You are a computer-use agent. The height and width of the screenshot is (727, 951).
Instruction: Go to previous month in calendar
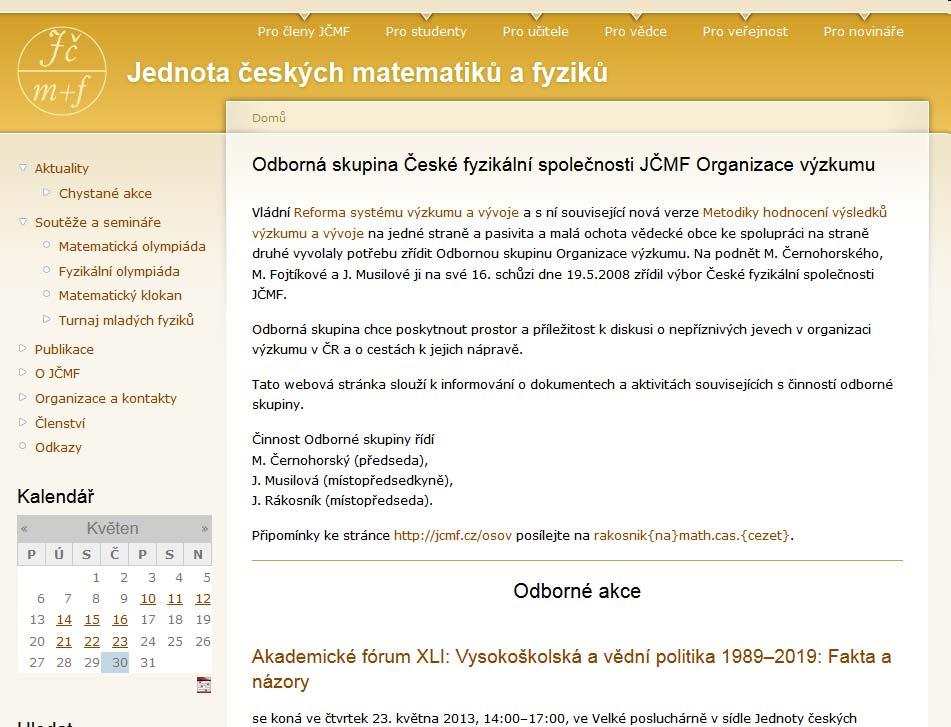click(x=24, y=529)
